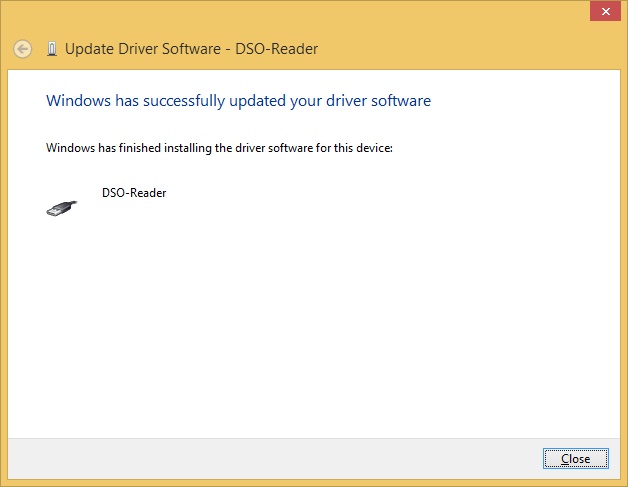The image size is (628, 487).
Task: Click the back arrow in title bar
Action: (22, 49)
